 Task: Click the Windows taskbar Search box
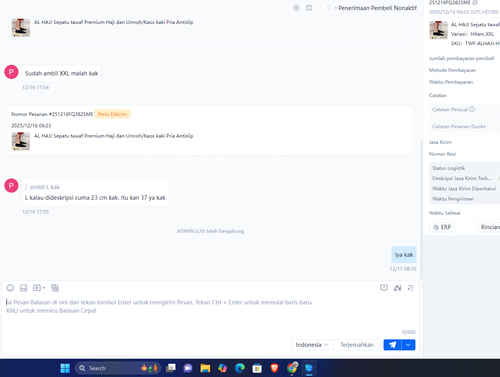point(118,368)
